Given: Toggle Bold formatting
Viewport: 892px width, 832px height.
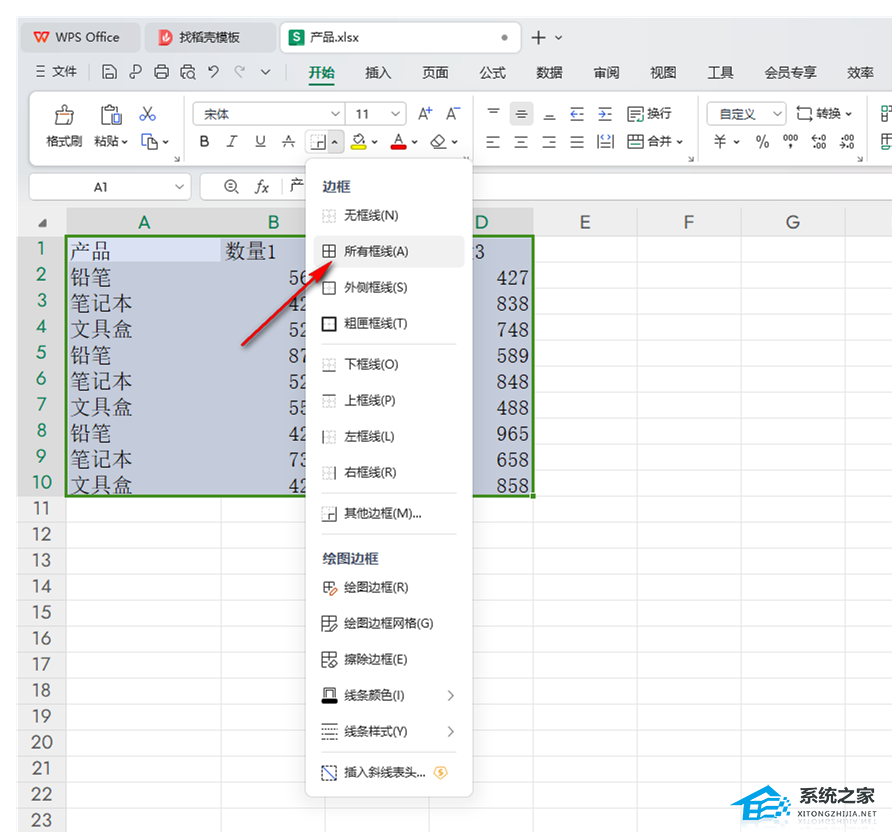Looking at the screenshot, I should (205, 142).
